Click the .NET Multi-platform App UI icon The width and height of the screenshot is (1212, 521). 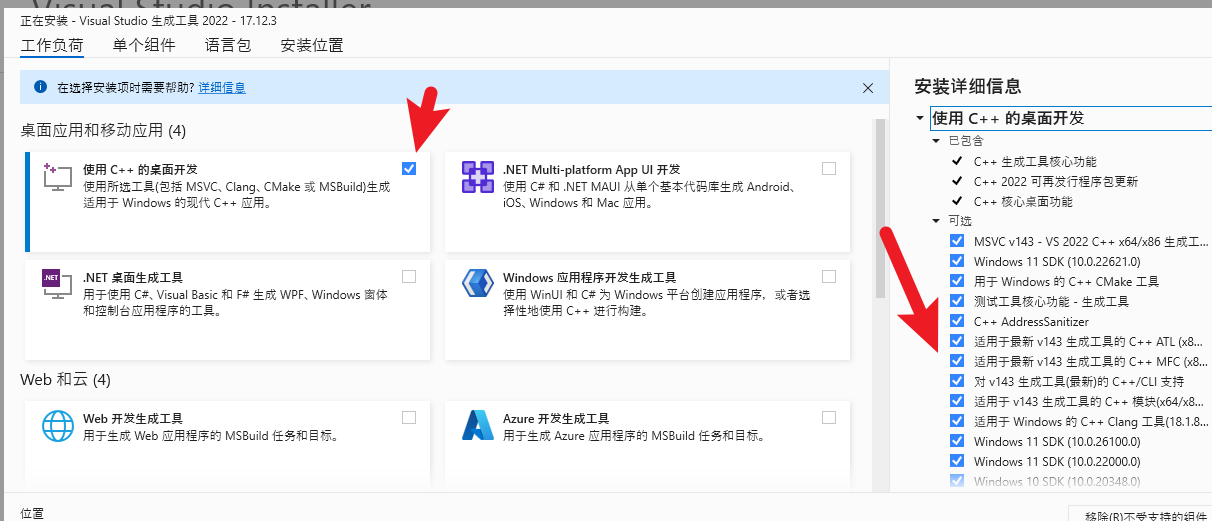(x=477, y=178)
